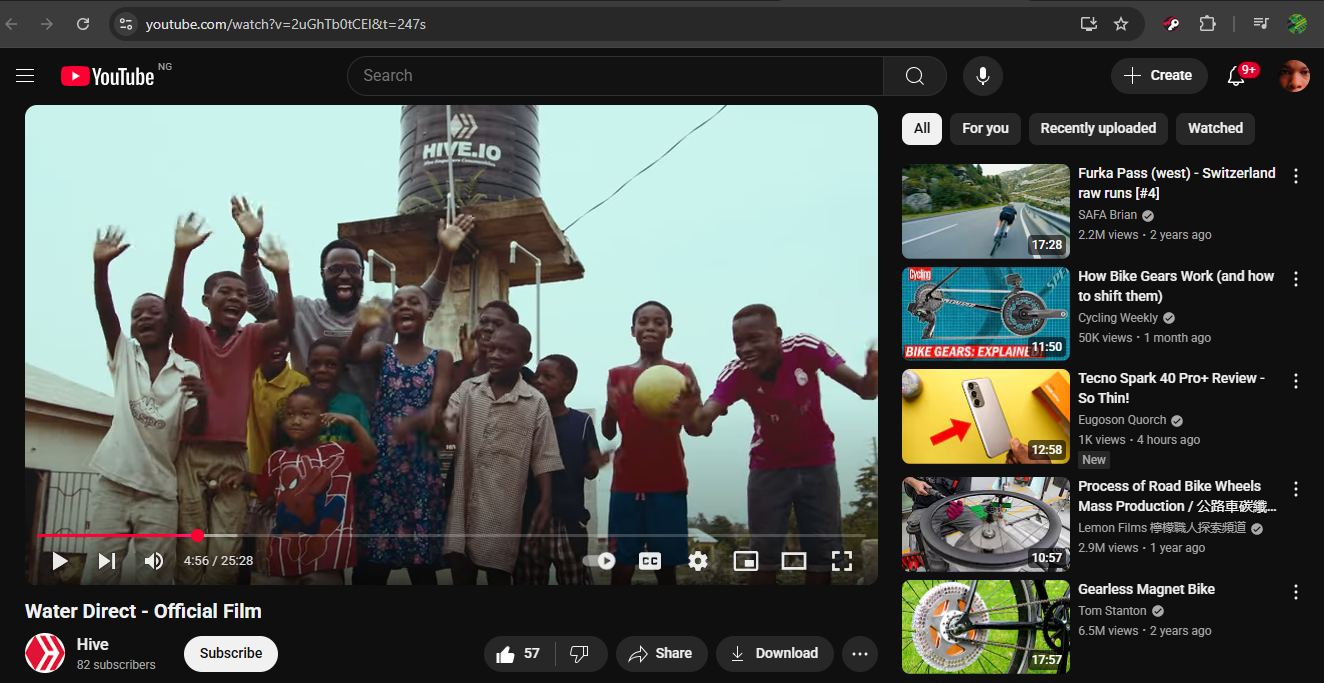Viewport: 1324px width, 683px height.
Task: Install app icon in address bar
Action: (x=1089, y=24)
